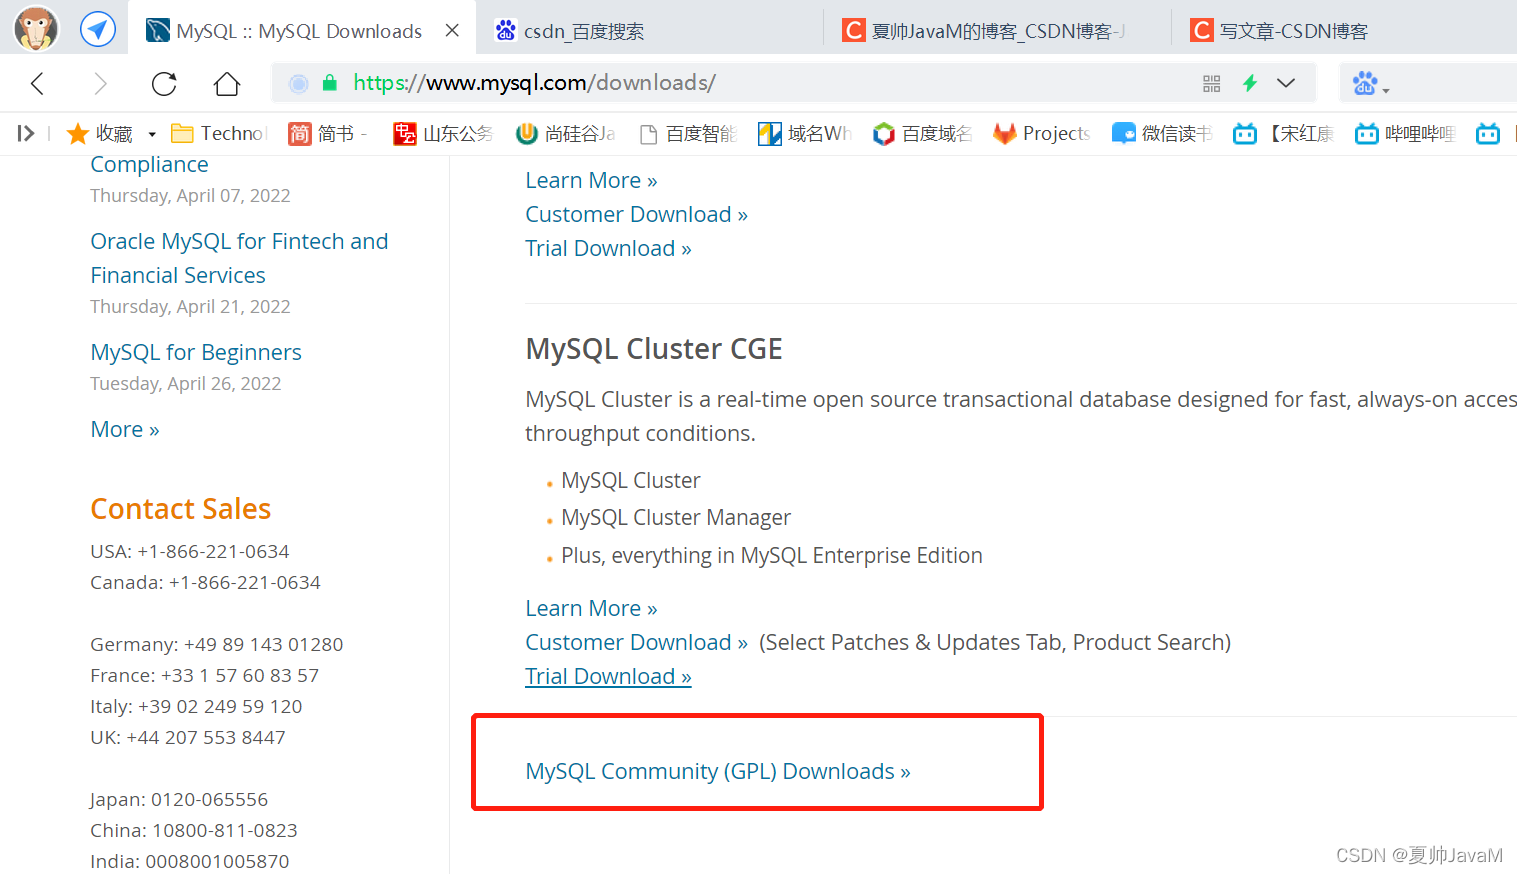
Task: Click Trial Download above MySQL Cluster CGE
Action: (x=608, y=248)
